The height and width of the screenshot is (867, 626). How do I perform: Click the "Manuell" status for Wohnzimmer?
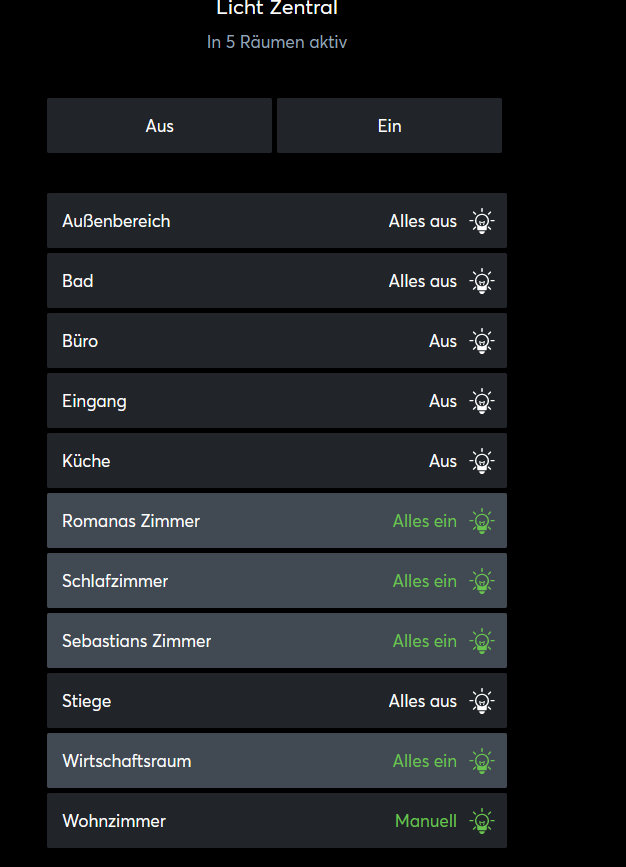[425, 821]
